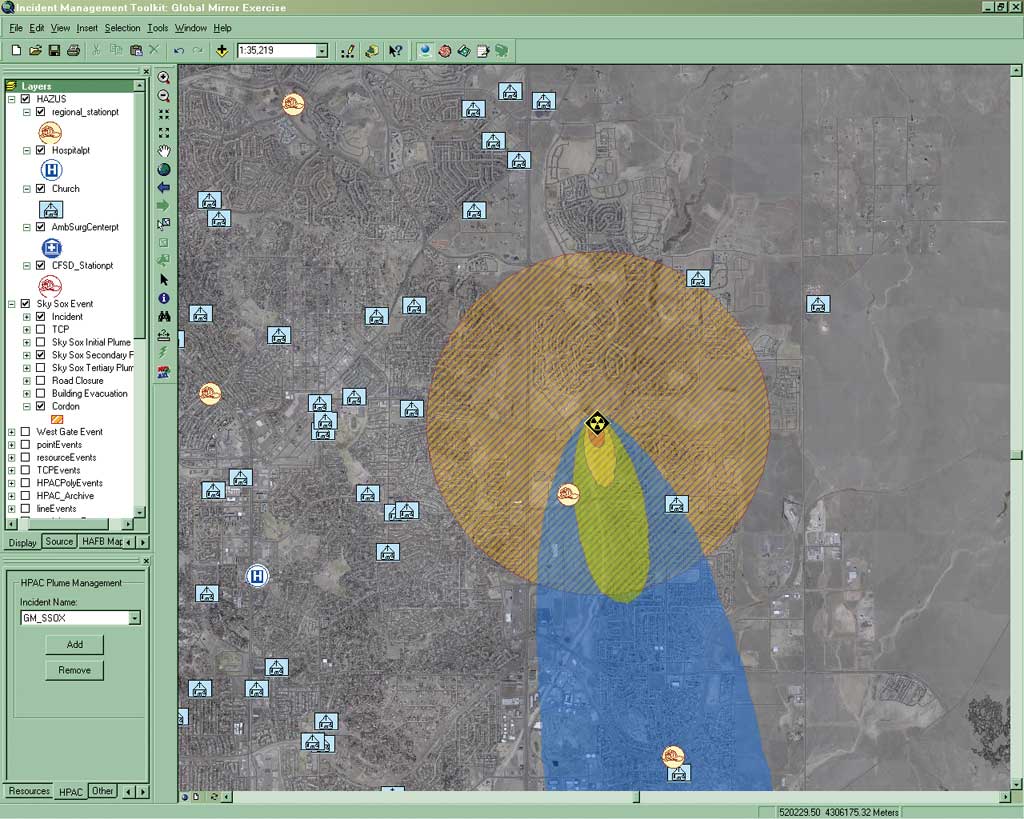Viewport: 1024px width, 819px height.
Task: Click the red swirl toolkit icon
Action: click(x=445, y=50)
